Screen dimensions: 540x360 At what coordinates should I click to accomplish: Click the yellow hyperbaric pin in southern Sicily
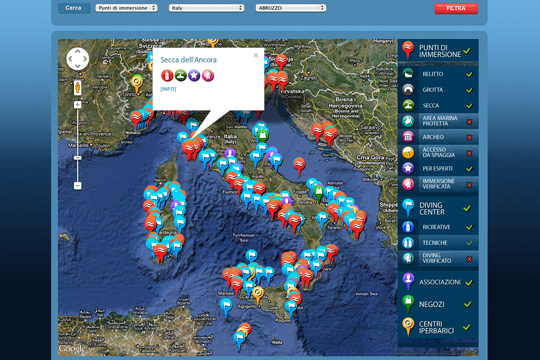[258, 295]
